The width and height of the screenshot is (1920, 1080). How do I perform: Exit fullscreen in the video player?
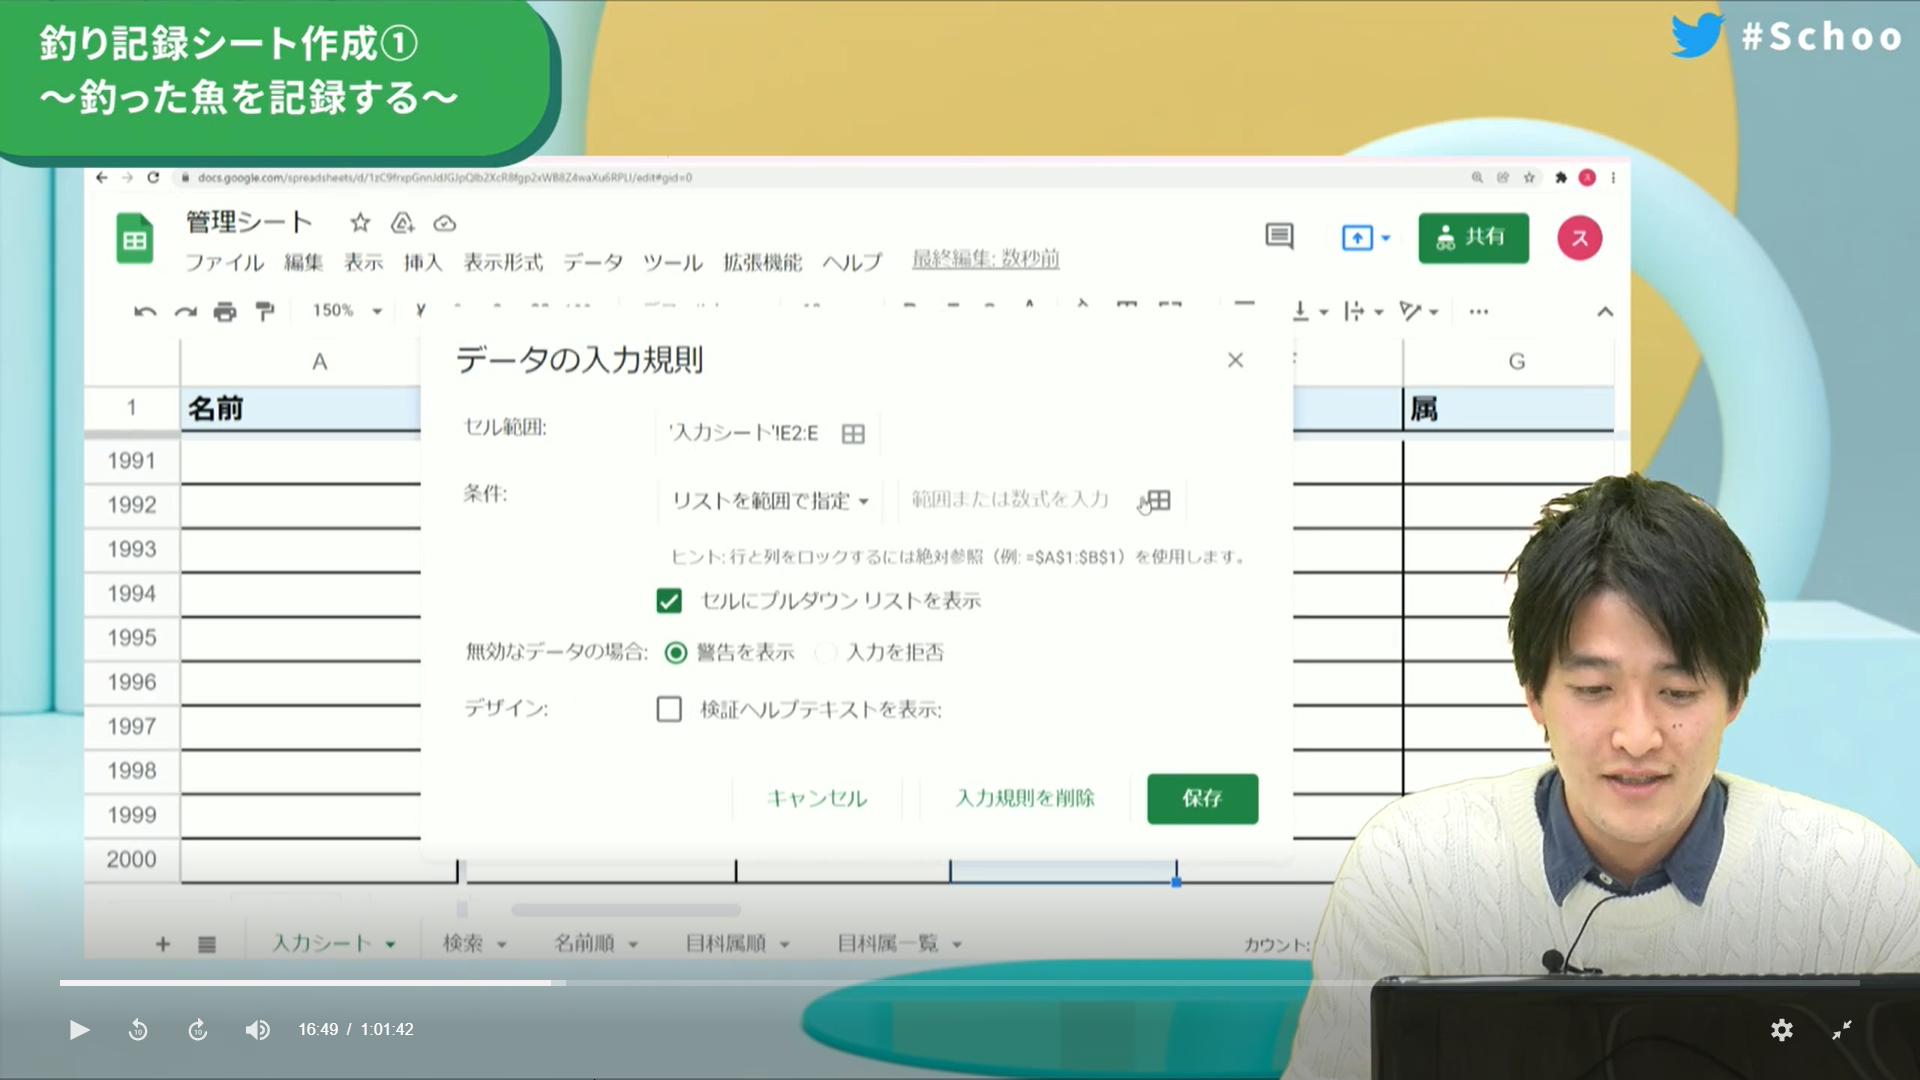click(x=1842, y=1030)
